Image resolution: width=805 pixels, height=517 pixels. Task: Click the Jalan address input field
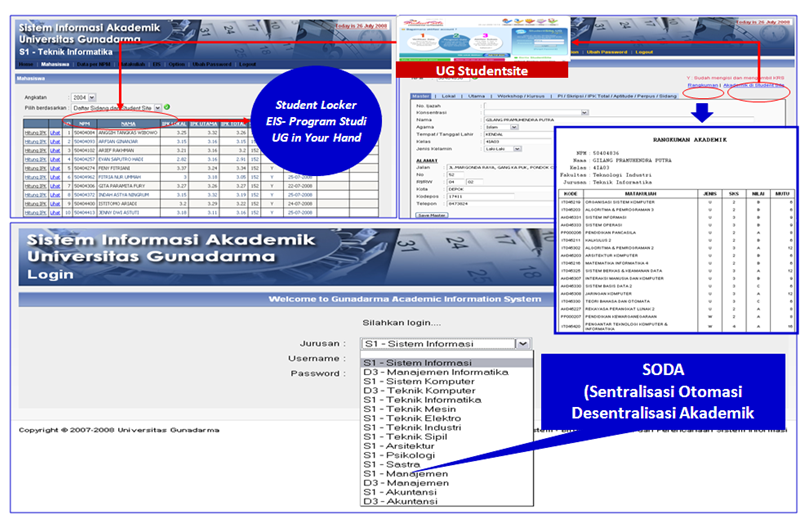501,167
